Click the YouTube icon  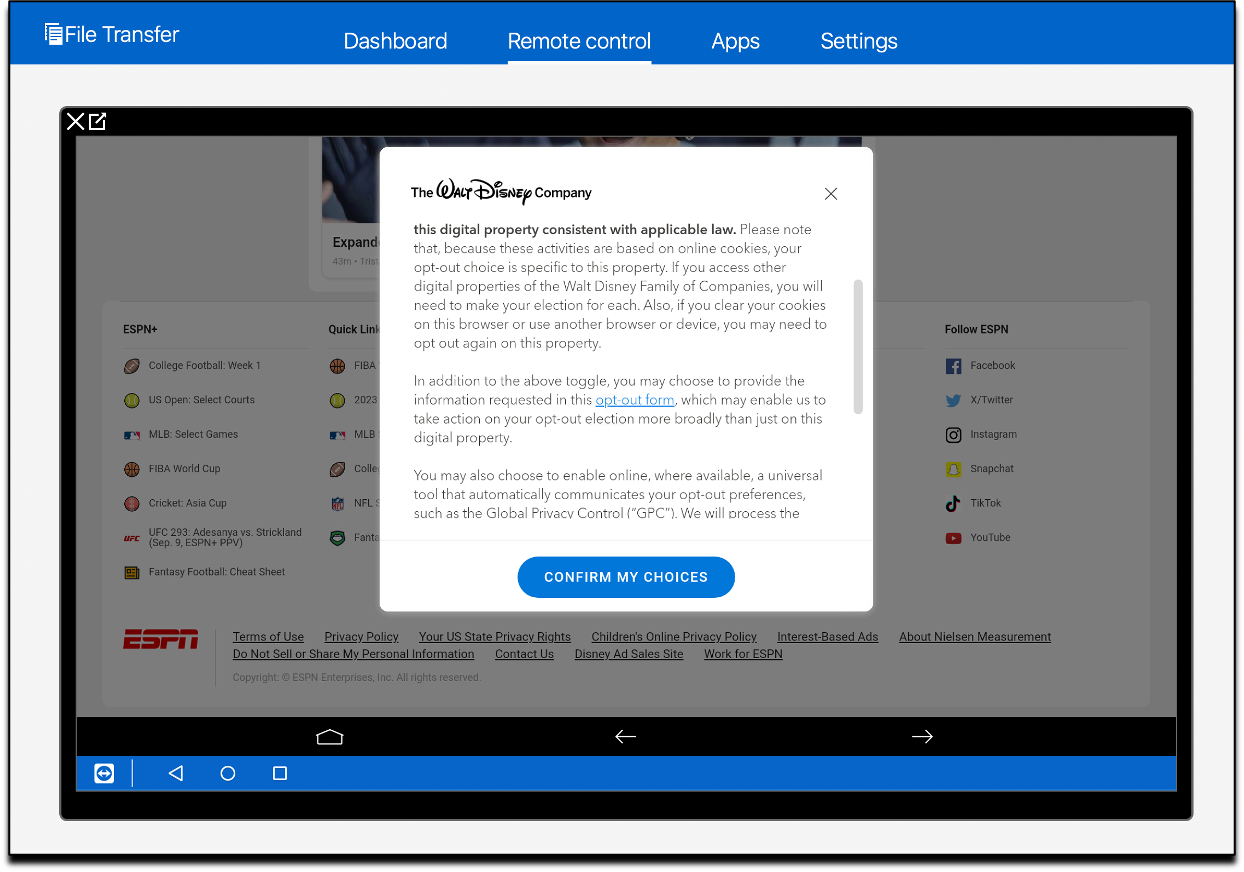(953, 538)
